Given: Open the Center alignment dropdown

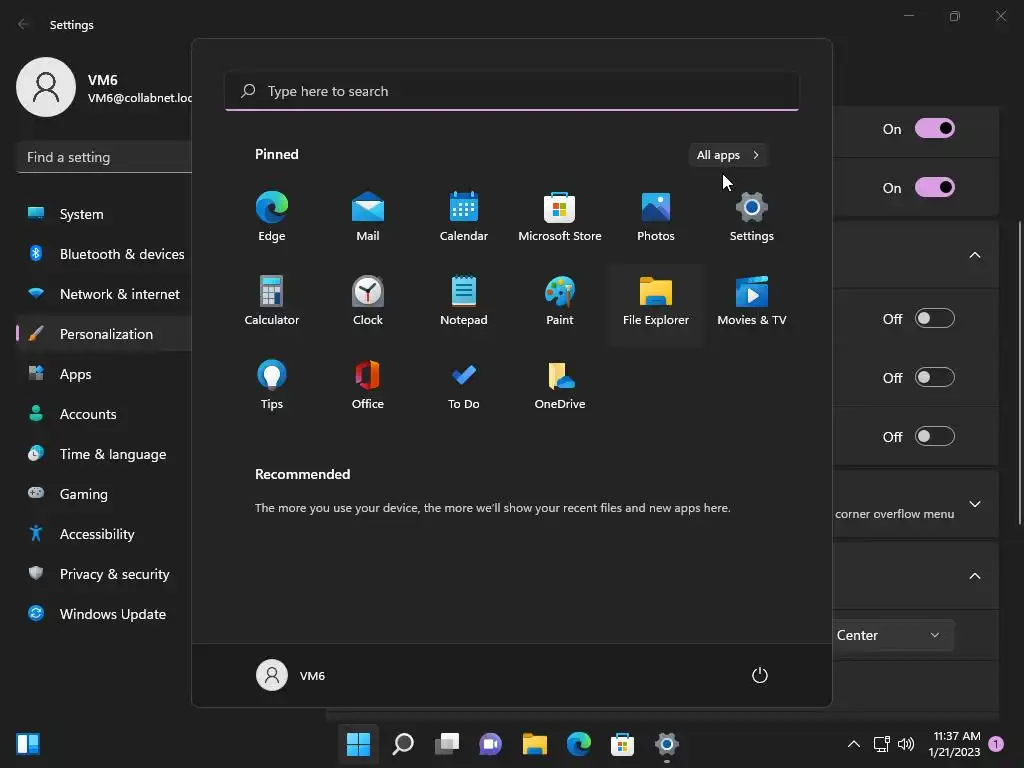Looking at the screenshot, I should click(x=893, y=635).
